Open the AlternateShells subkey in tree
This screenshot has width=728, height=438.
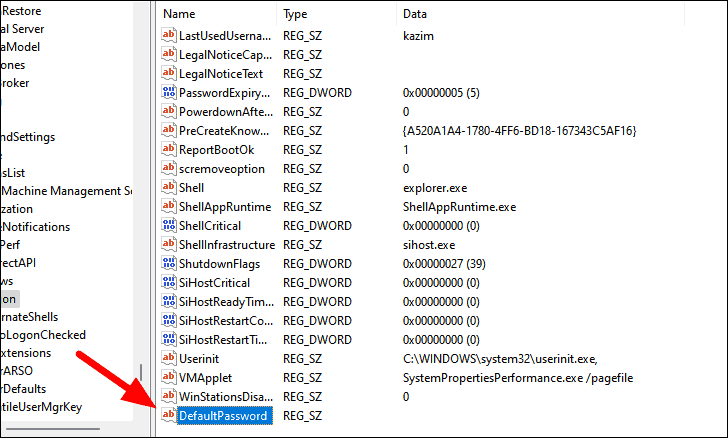pyautogui.click(x=29, y=317)
